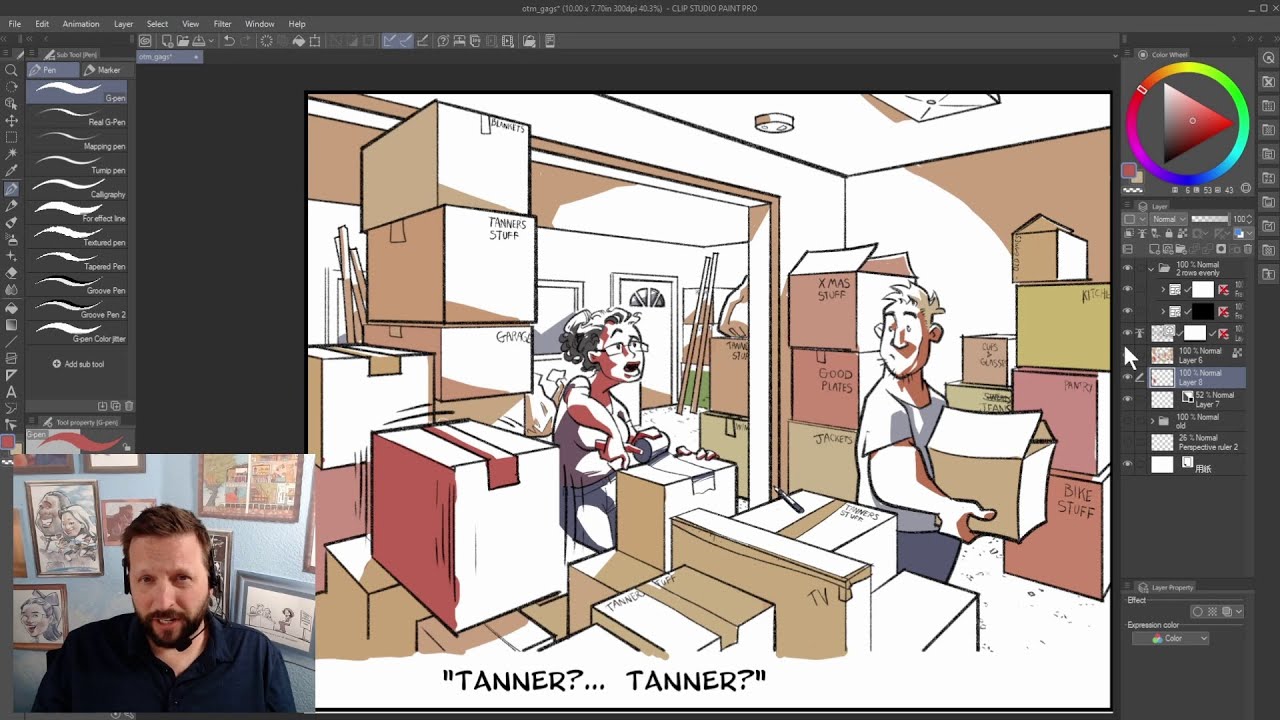Select the Zoom magnifier tool
The width and height of the screenshot is (1280, 720).
[11, 70]
